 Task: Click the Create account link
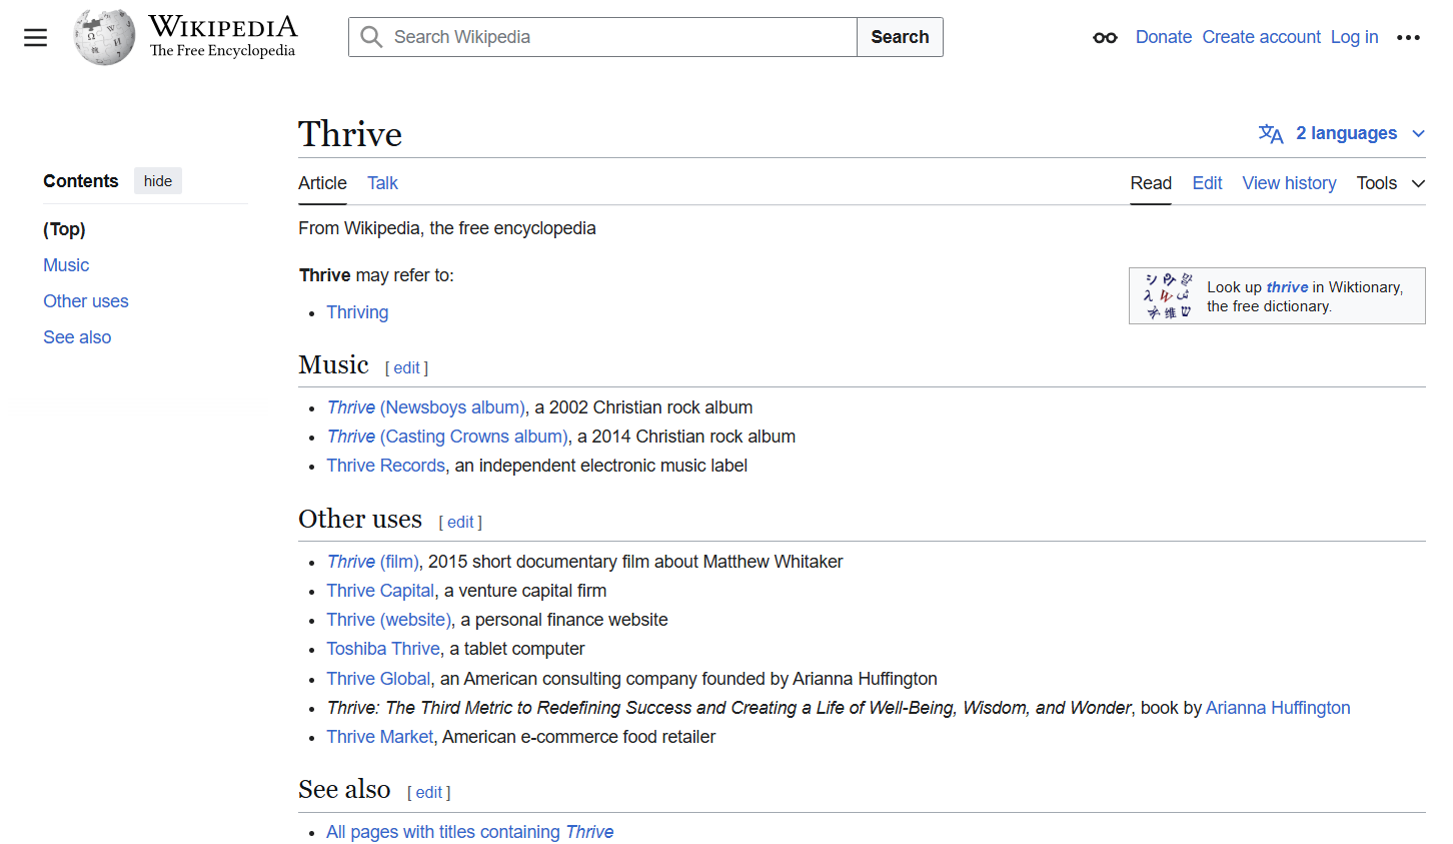point(1261,37)
